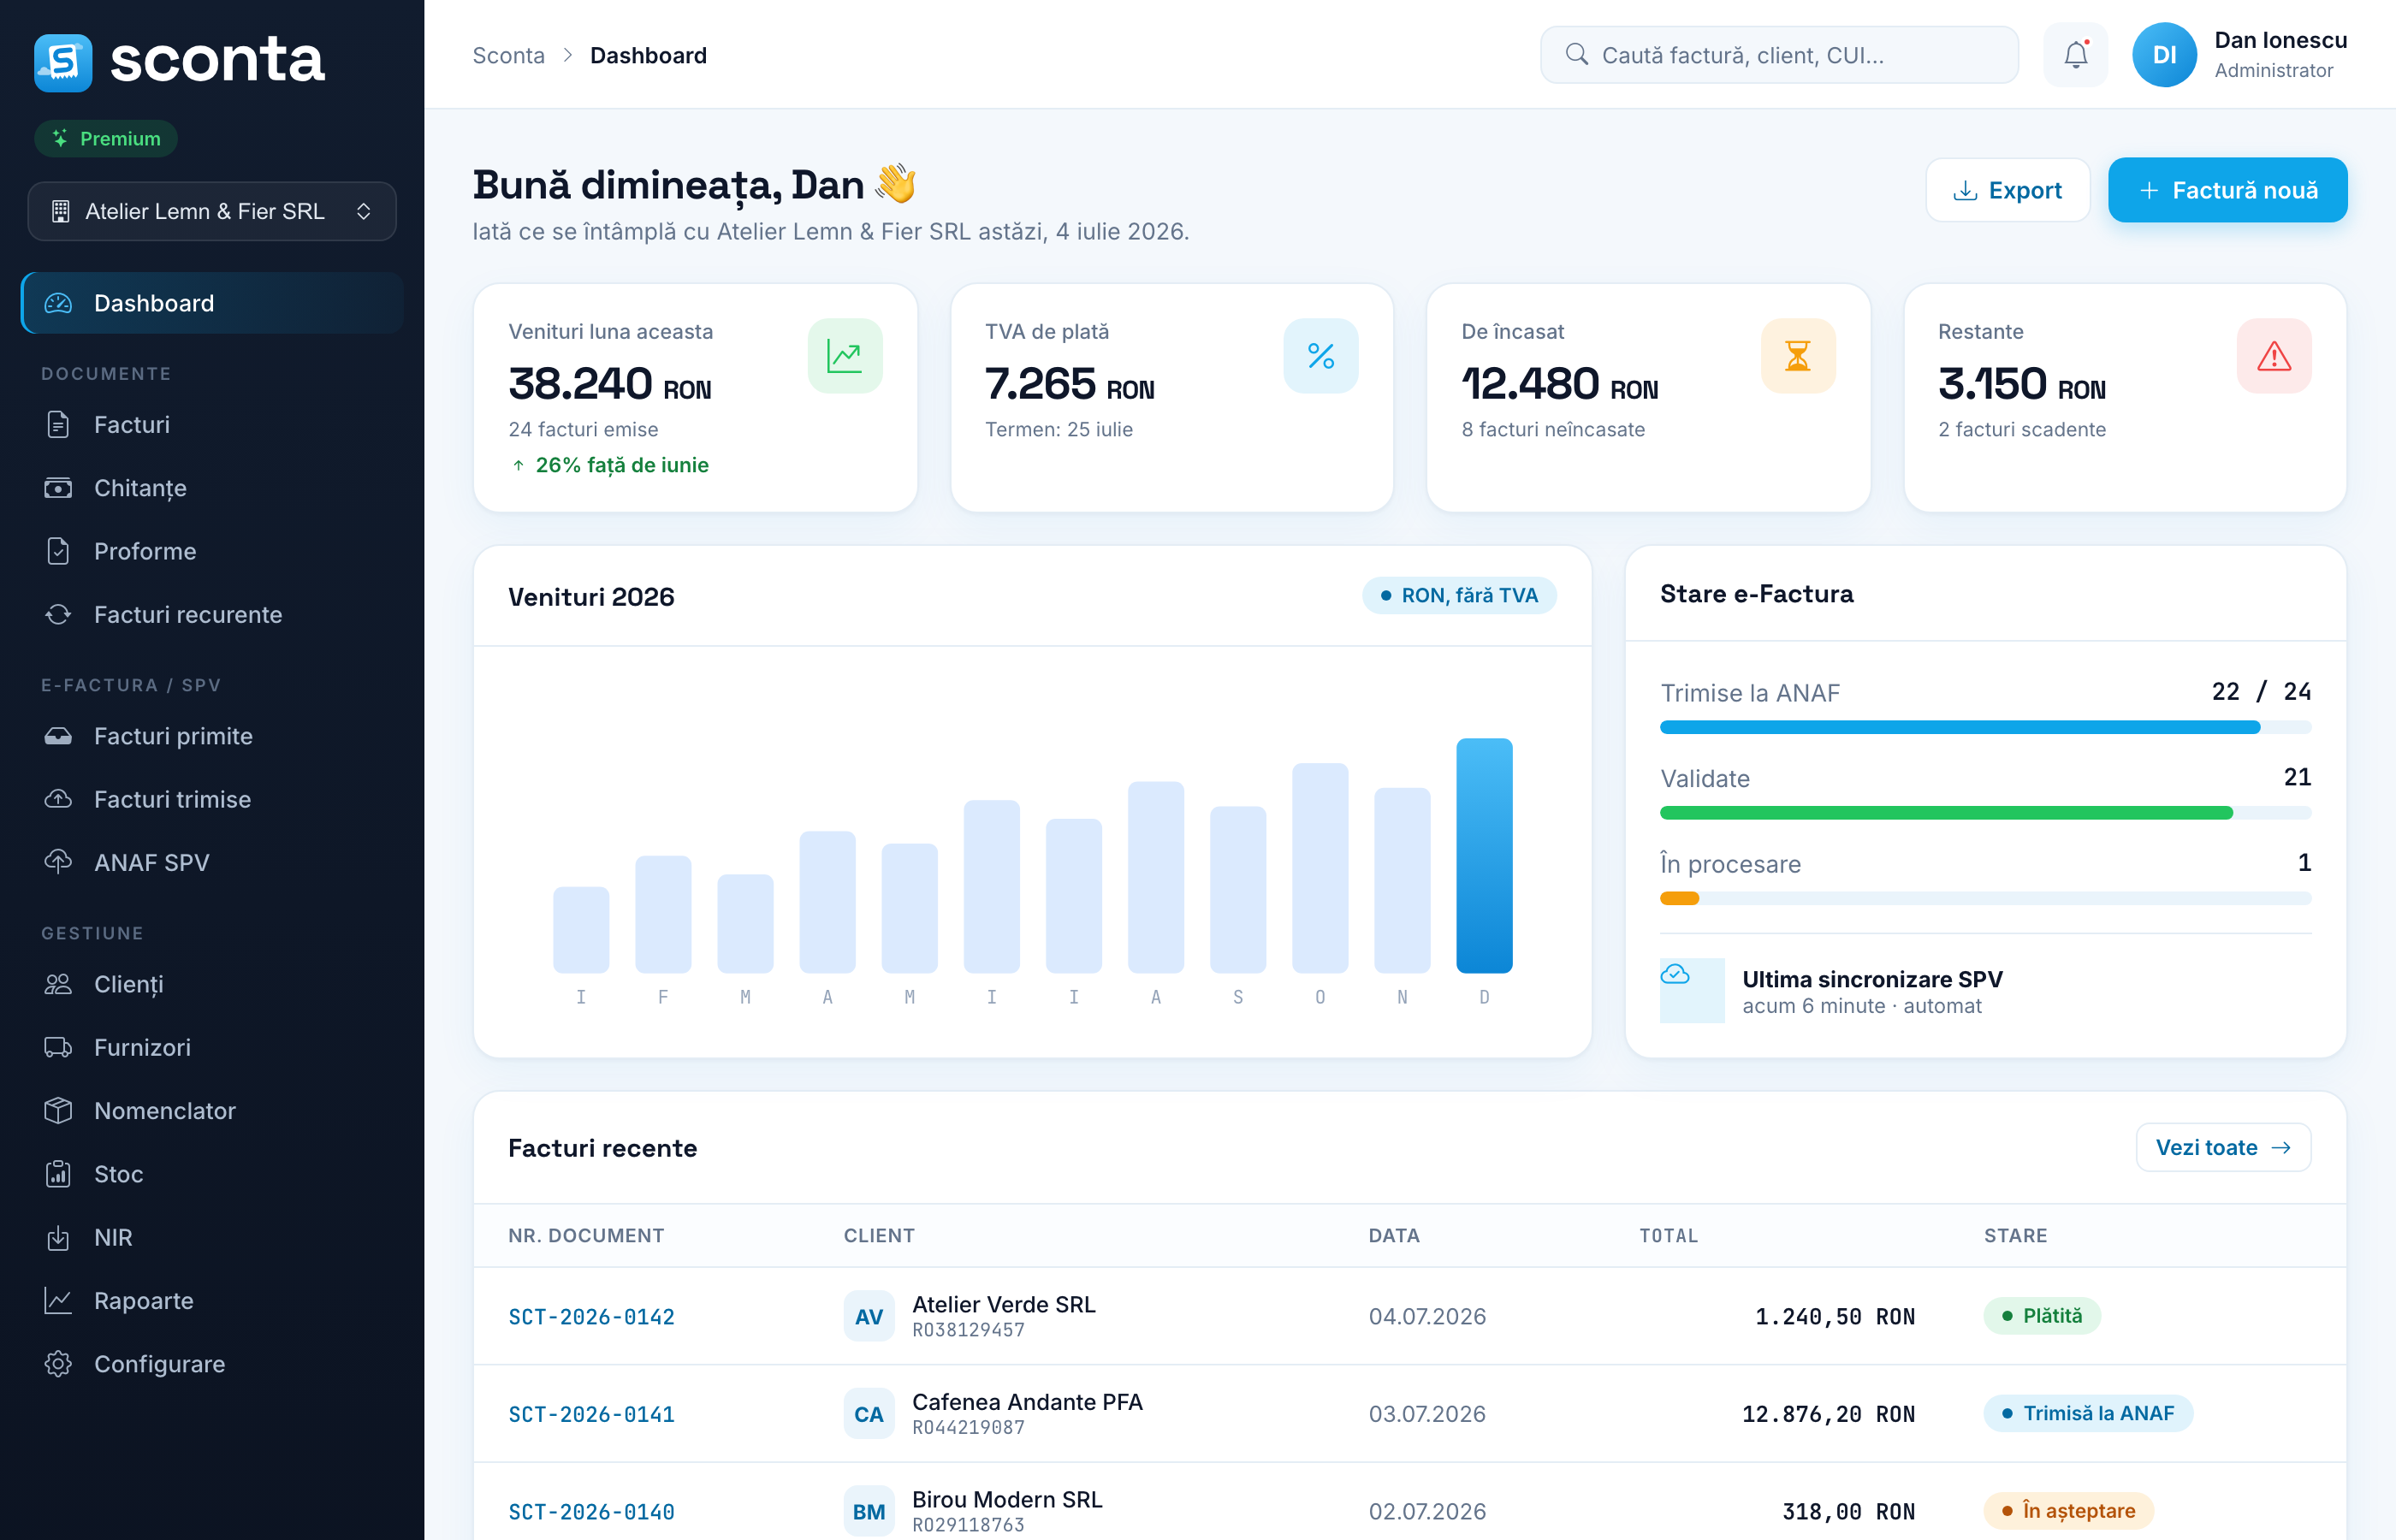Screen dimensions: 2396x1540
Task: Click the Trimise la ANAF progress bar
Action: pyautogui.click(x=1985, y=727)
